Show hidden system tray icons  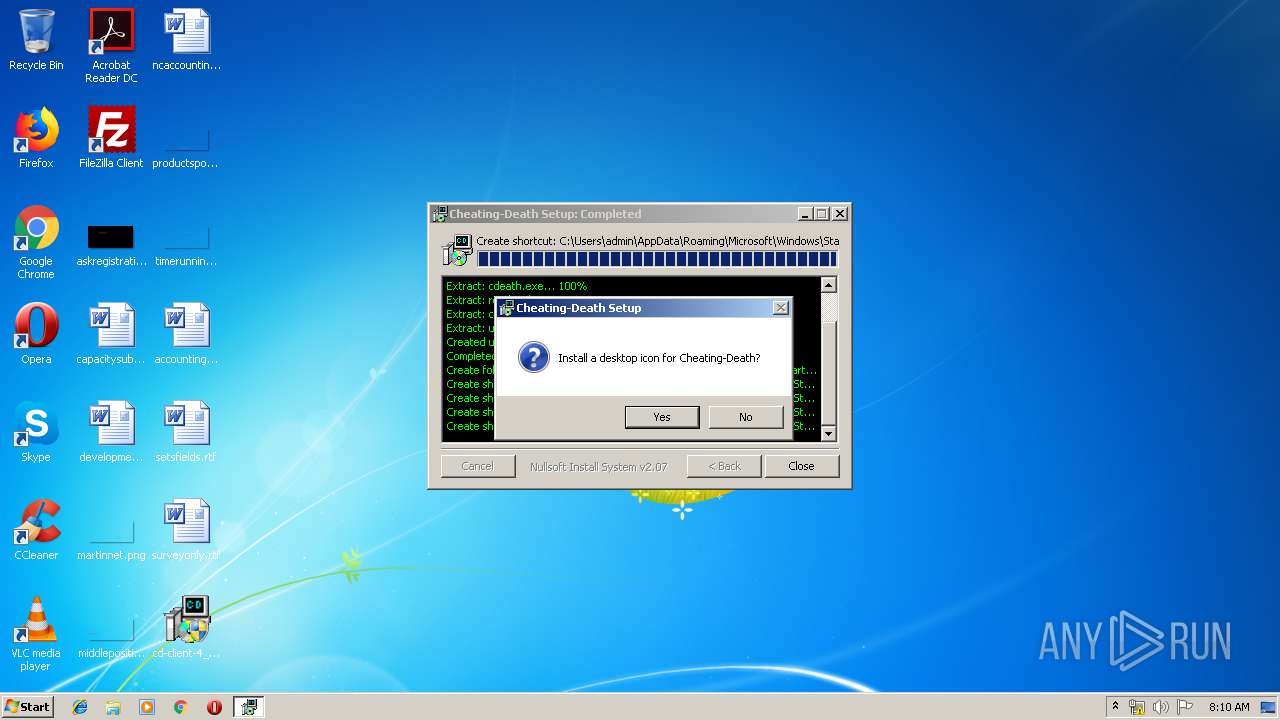coord(1115,707)
